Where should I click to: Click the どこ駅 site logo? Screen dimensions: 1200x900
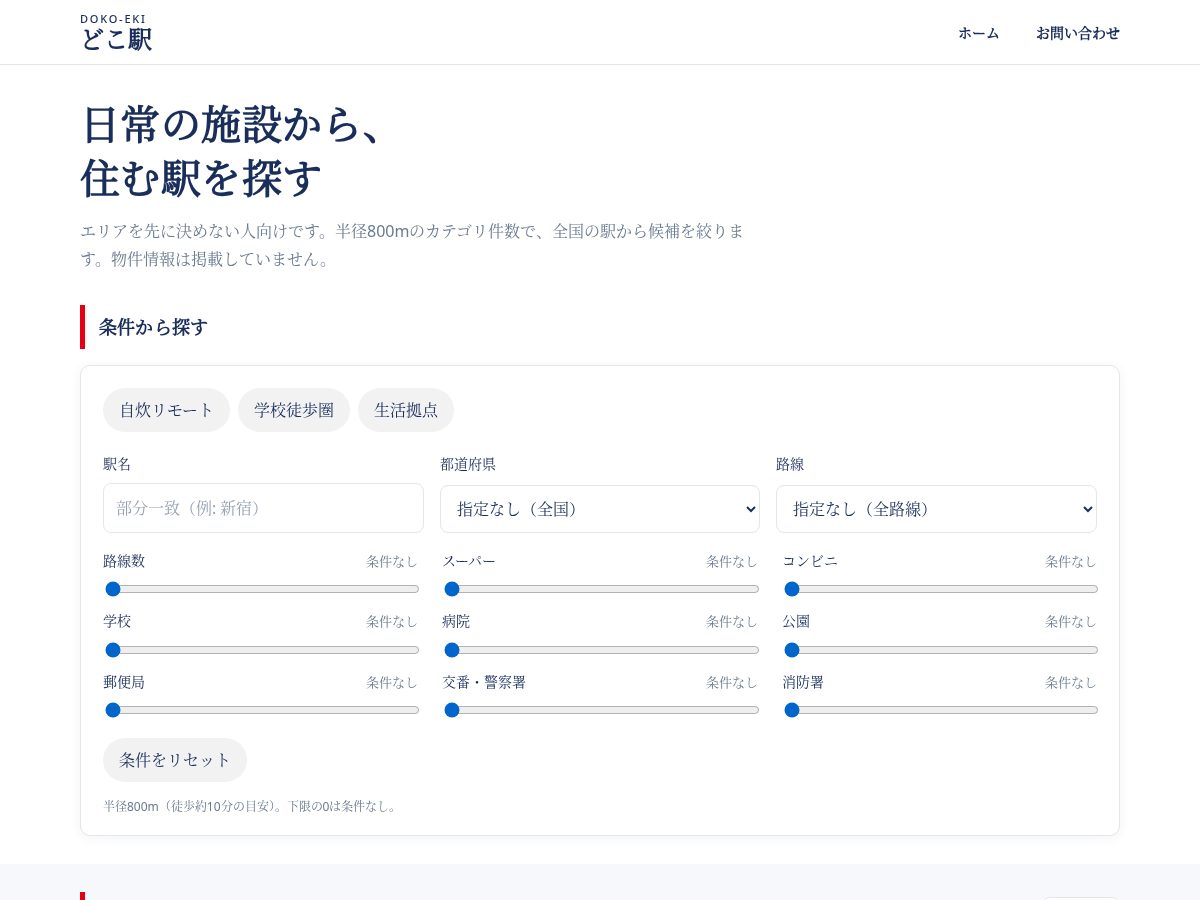[116, 33]
